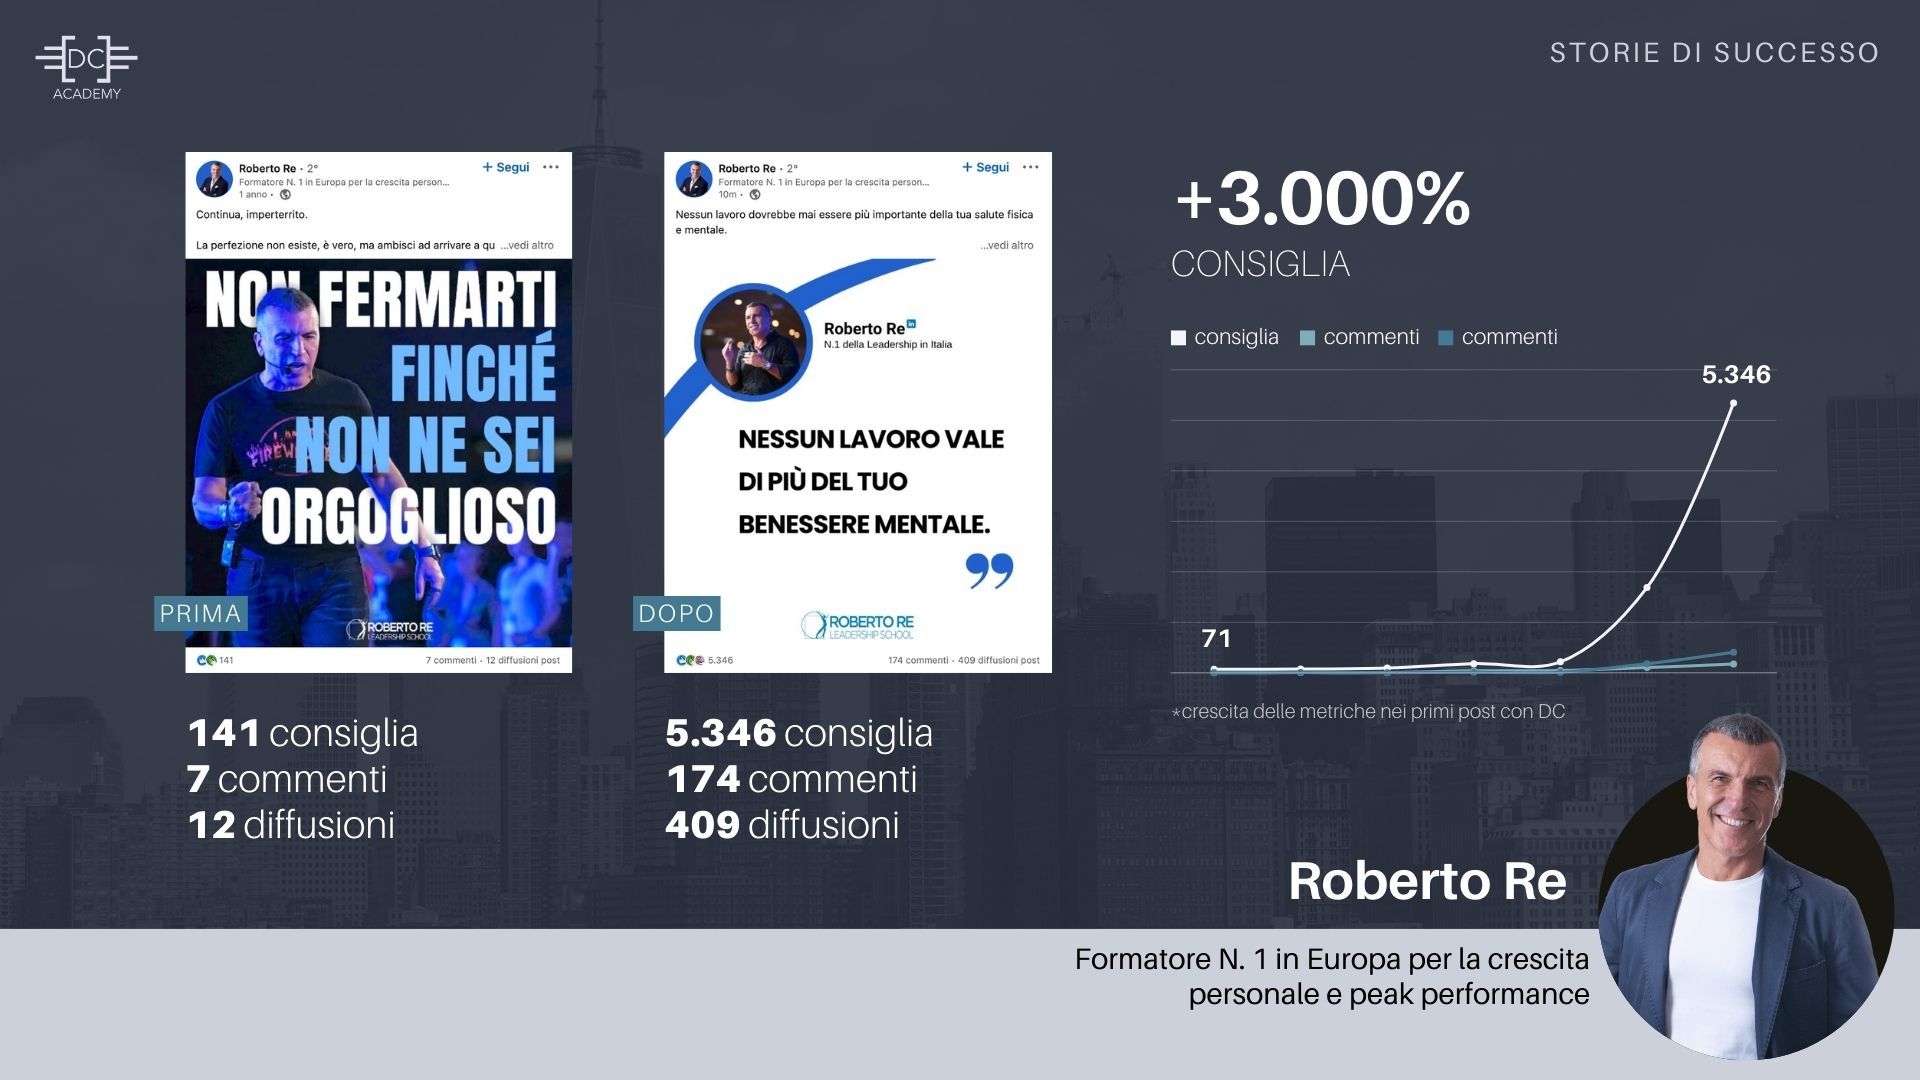Click the 'consiglia' legend label
Screen dimensions: 1920x1080
1236,337
